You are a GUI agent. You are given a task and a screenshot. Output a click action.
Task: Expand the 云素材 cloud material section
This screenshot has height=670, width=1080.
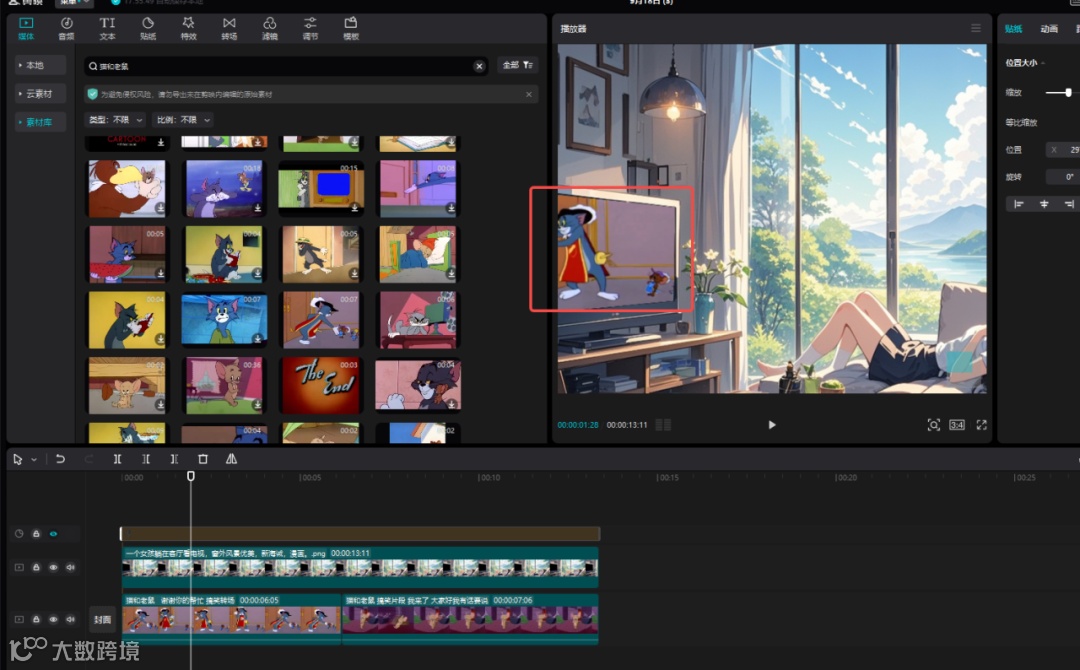[40, 93]
